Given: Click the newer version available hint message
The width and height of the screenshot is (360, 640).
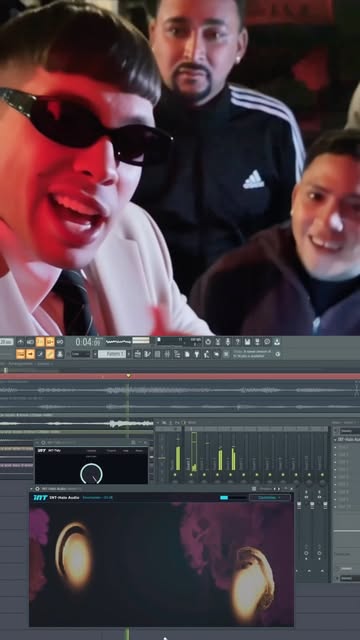Looking at the screenshot, I should coord(252,354).
